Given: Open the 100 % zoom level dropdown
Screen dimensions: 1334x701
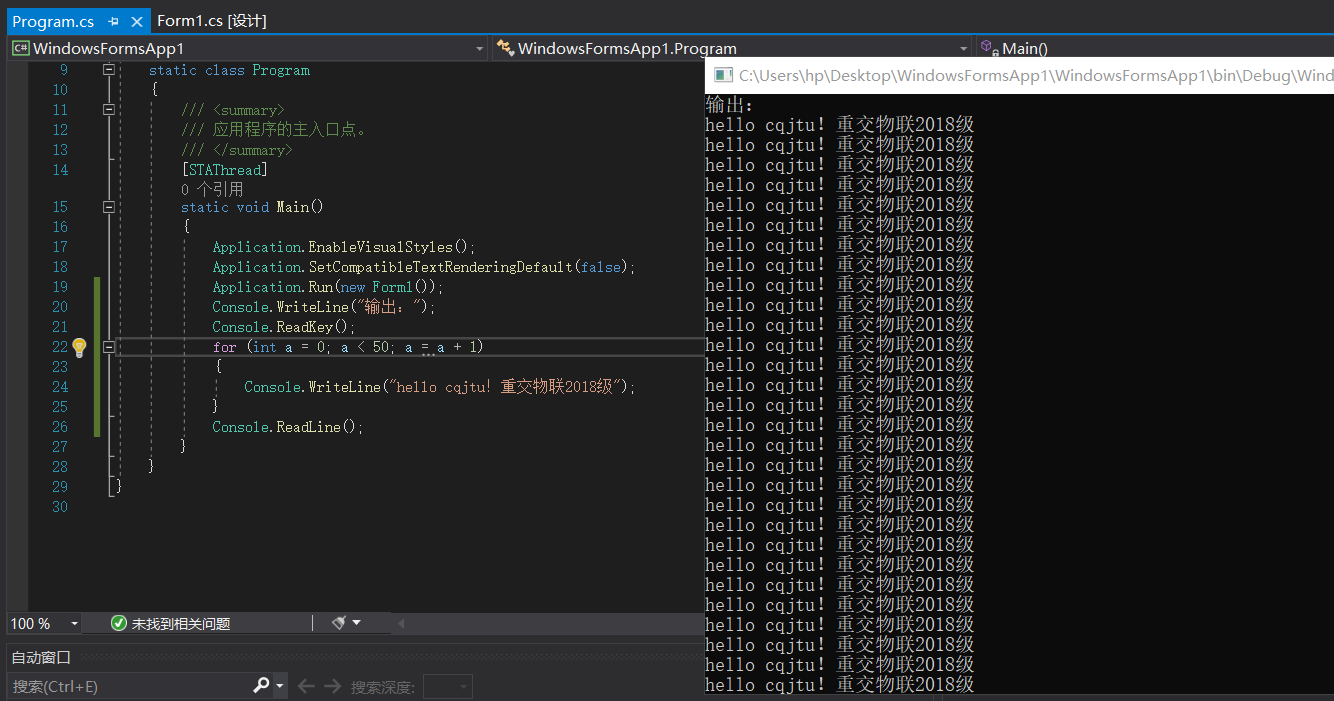Looking at the screenshot, I should pos(75,623).
